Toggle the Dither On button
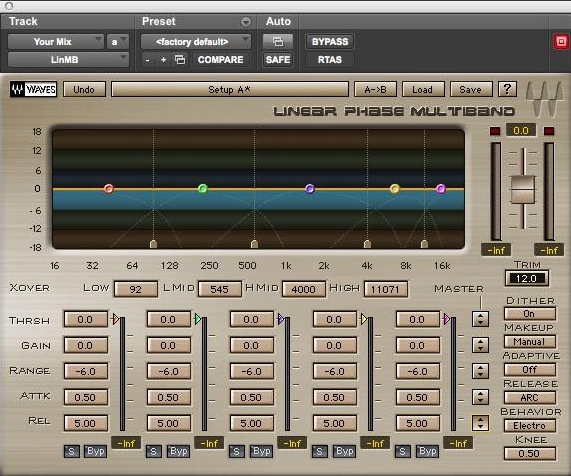 coord(530,314)
